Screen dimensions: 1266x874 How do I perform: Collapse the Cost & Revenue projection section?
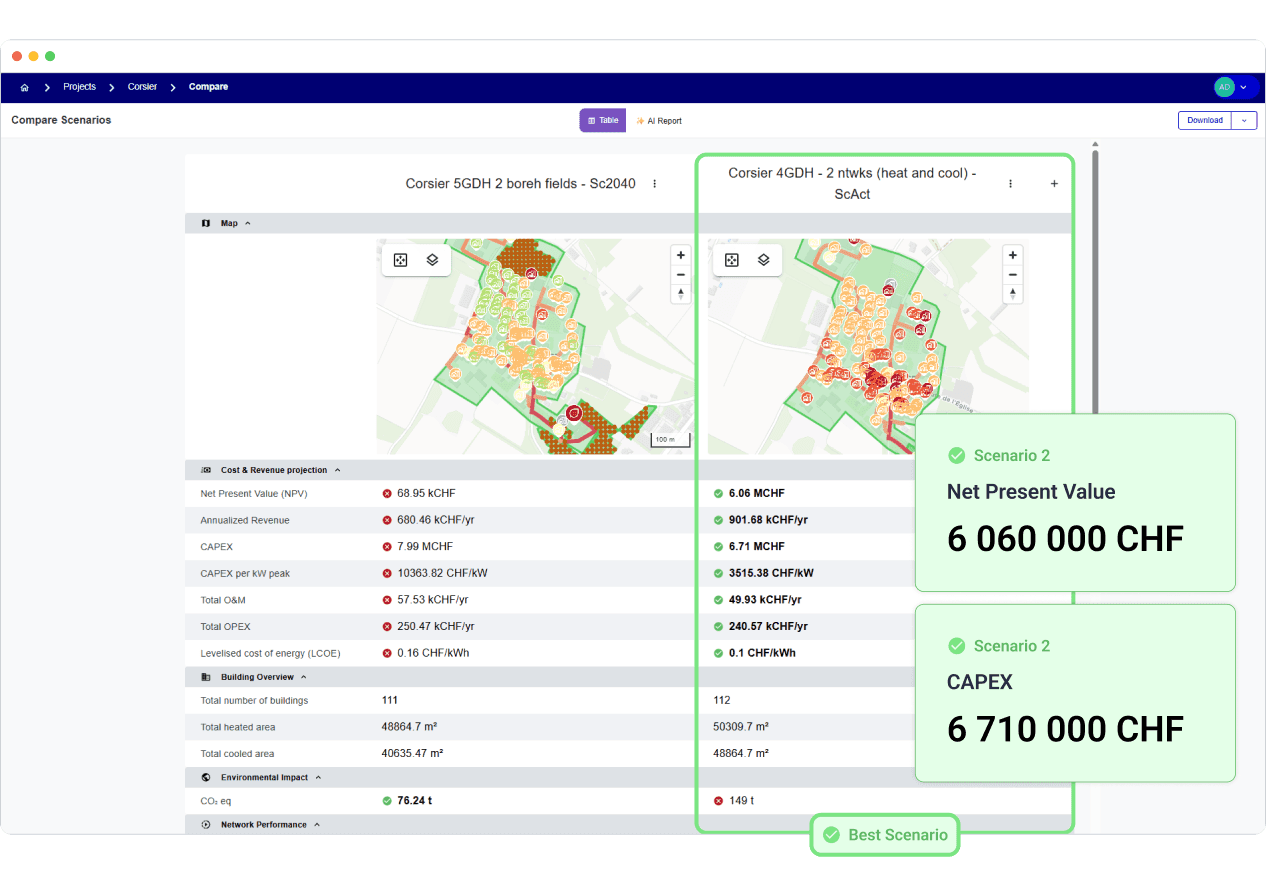pyautogui.click(x=337, y=470)
